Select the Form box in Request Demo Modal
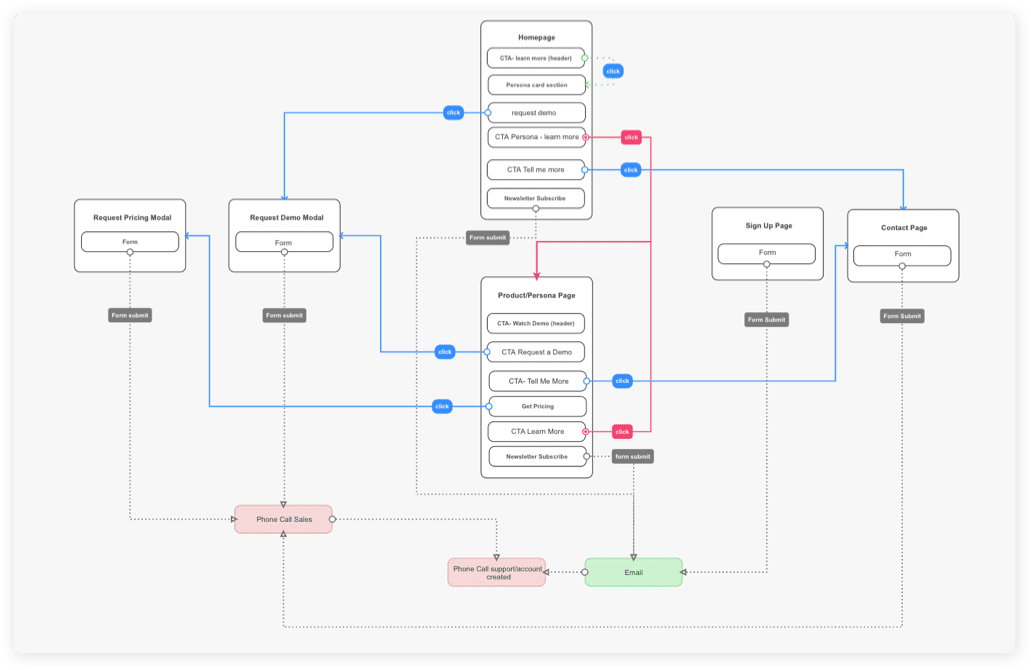 284,242
